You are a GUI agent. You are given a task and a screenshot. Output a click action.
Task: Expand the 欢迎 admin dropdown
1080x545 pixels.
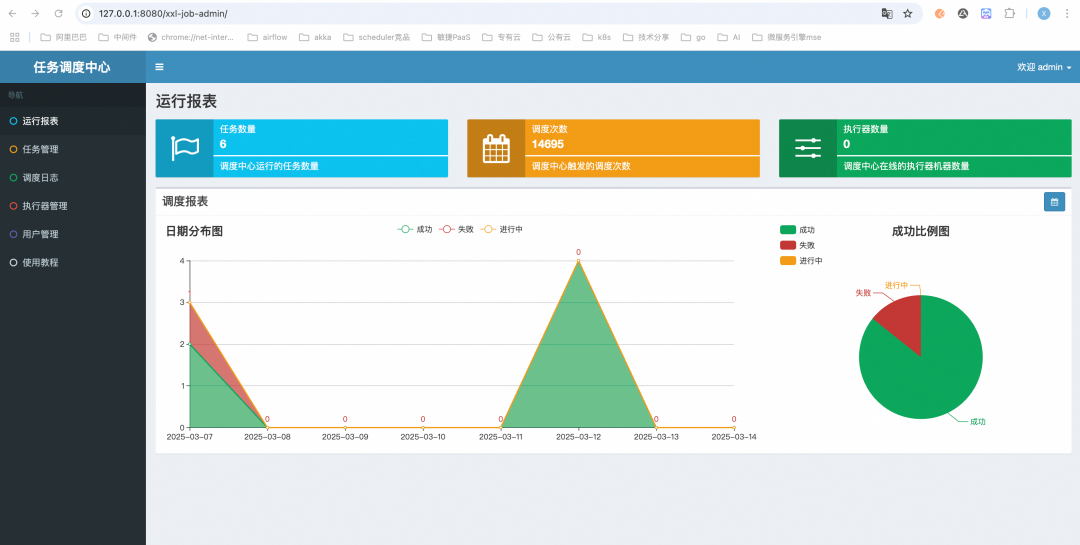(x=1044, y=67)
